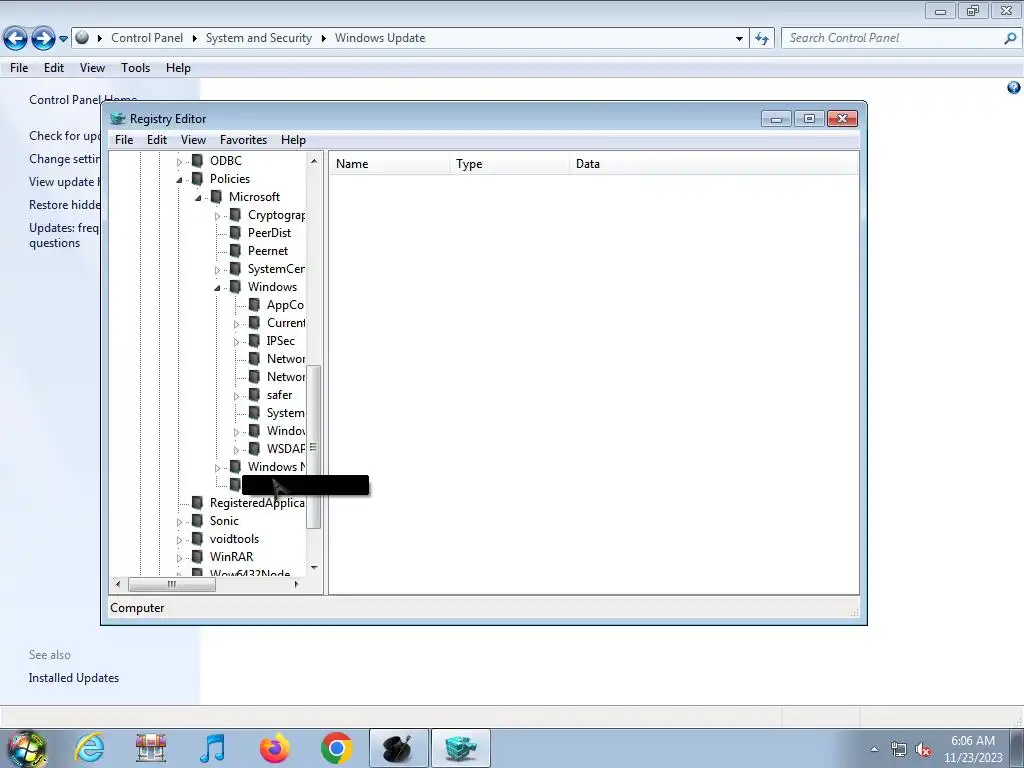Collapse the Policies registry key

pos(180,180)
